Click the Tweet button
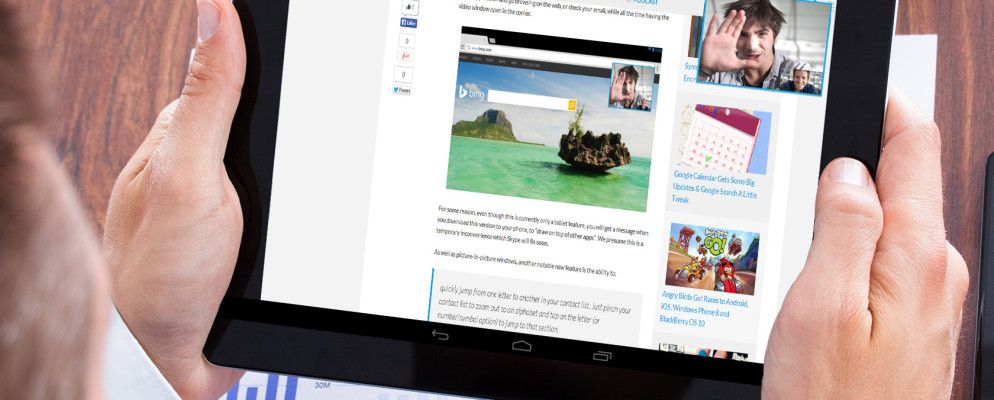 402,91
